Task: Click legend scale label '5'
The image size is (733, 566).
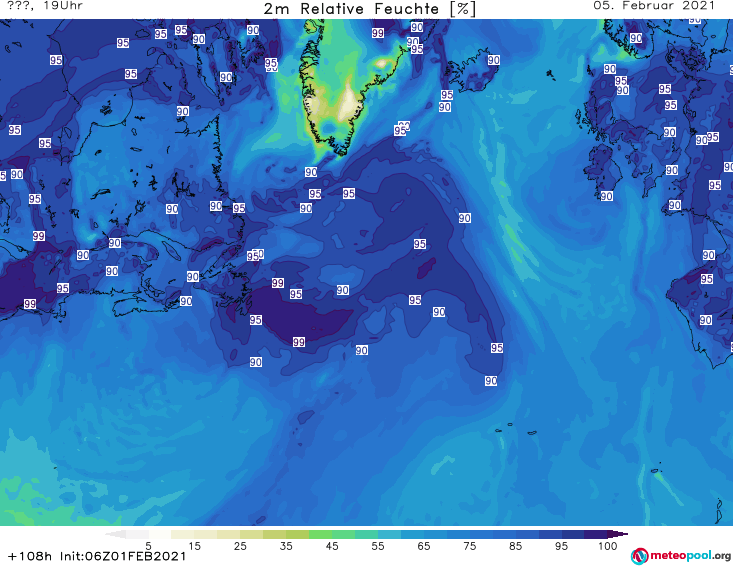Action: point(148,546)
